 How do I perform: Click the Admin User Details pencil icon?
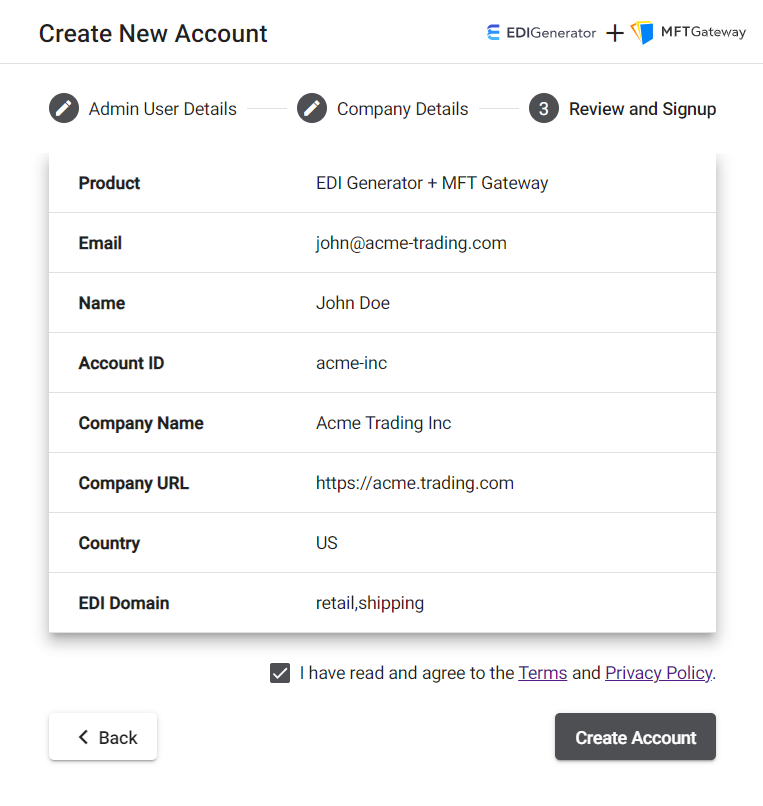tap(64, 108)
